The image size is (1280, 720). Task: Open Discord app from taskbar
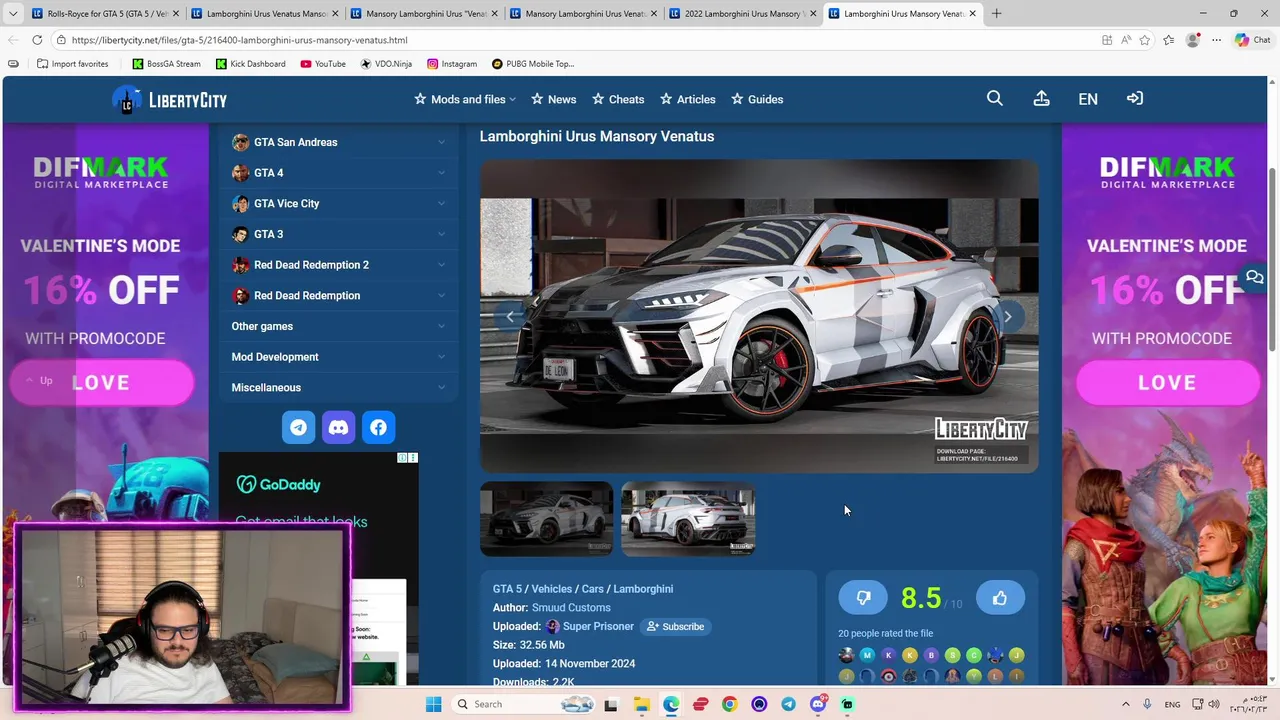click(818, 704)
